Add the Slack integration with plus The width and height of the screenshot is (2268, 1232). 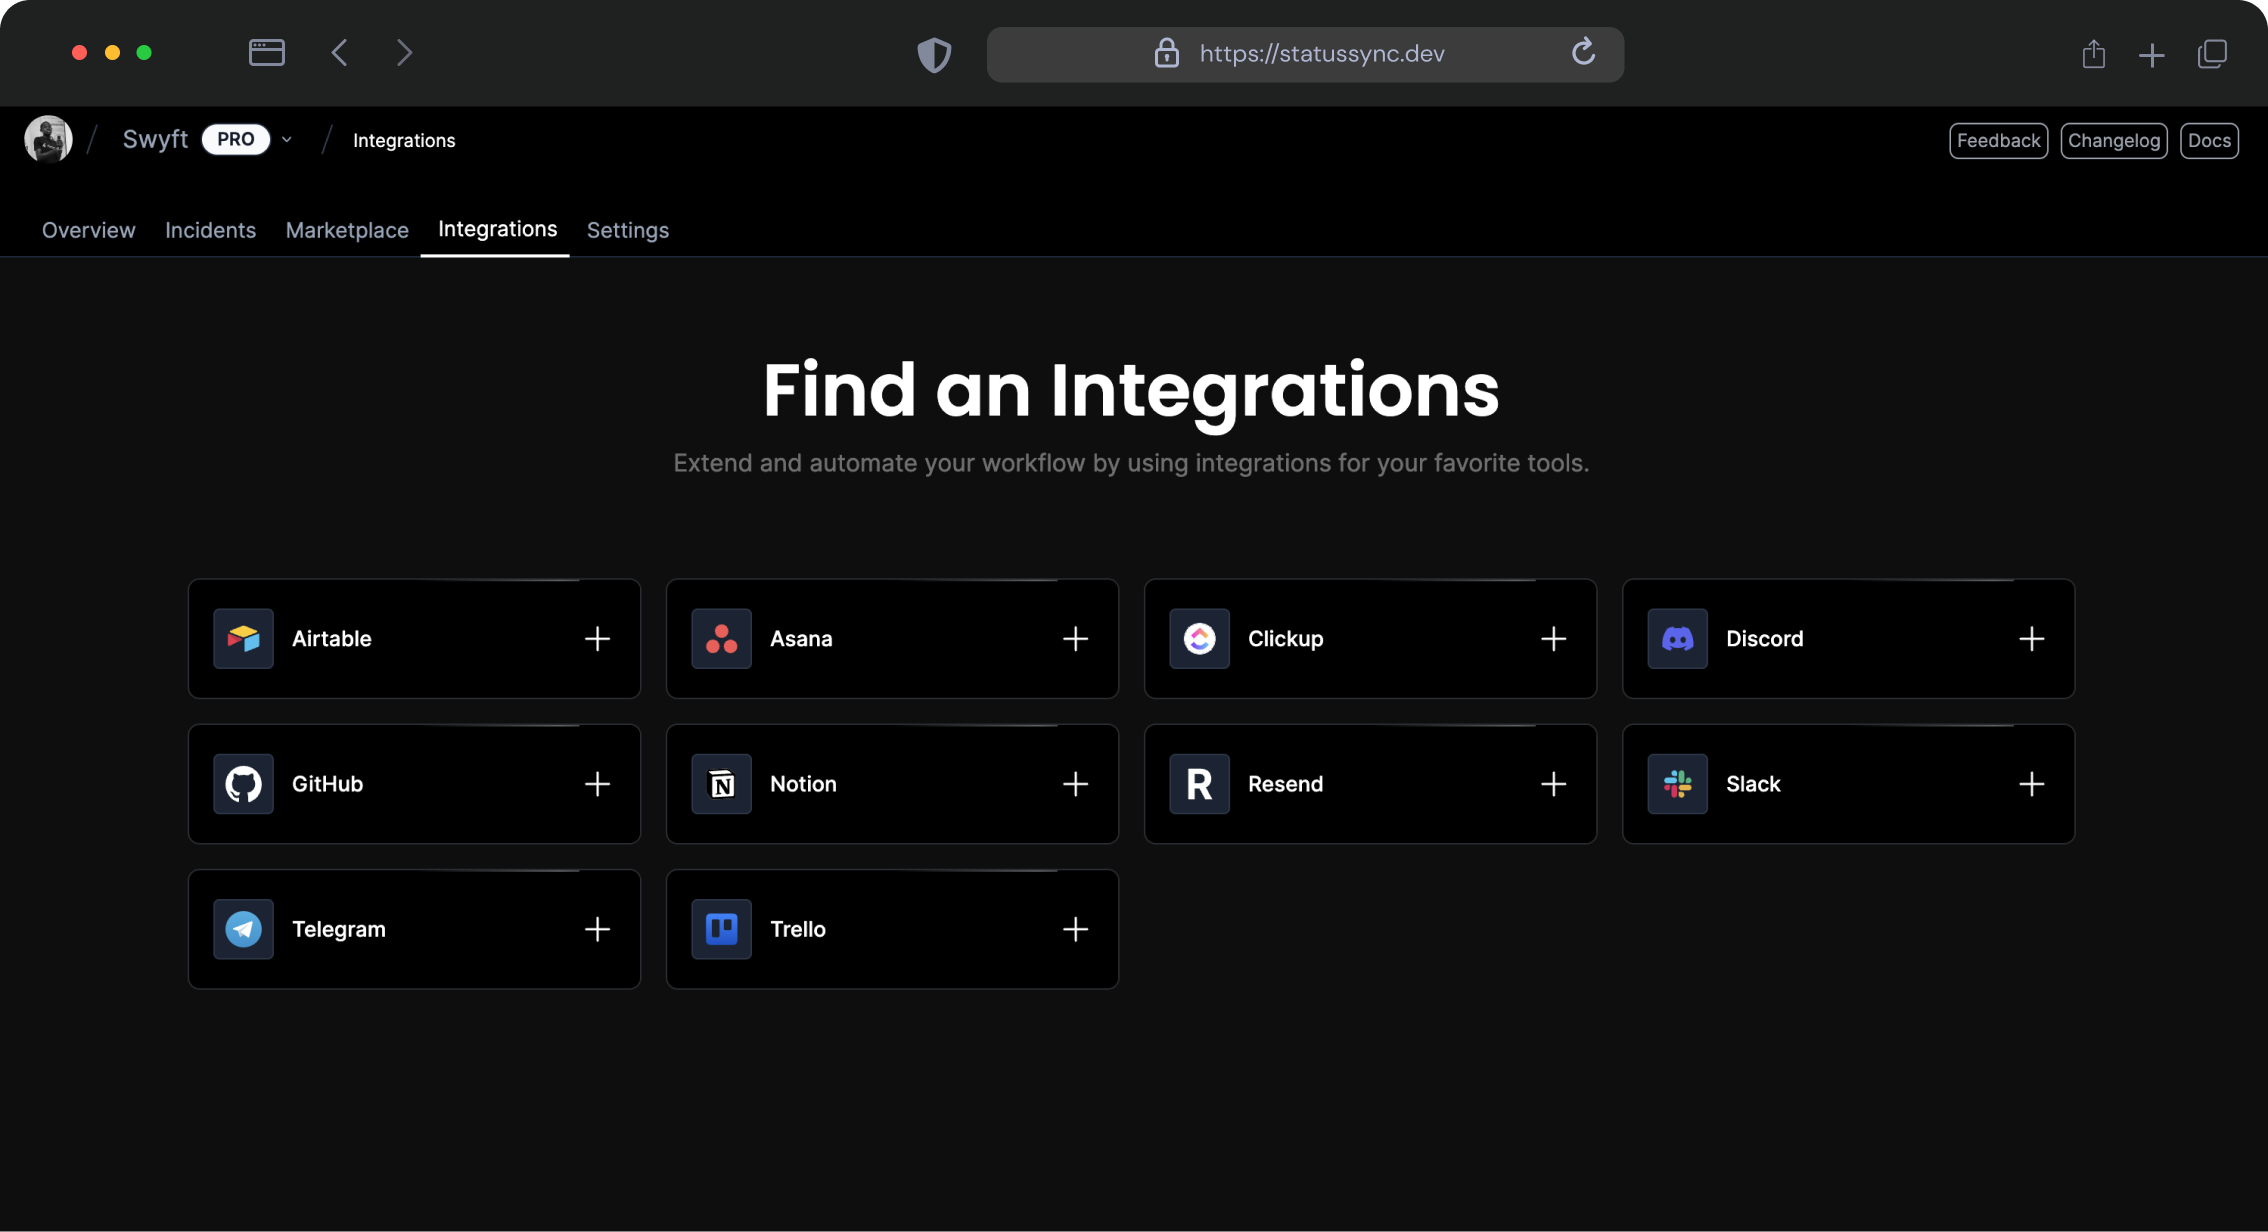pos(2031,784)
